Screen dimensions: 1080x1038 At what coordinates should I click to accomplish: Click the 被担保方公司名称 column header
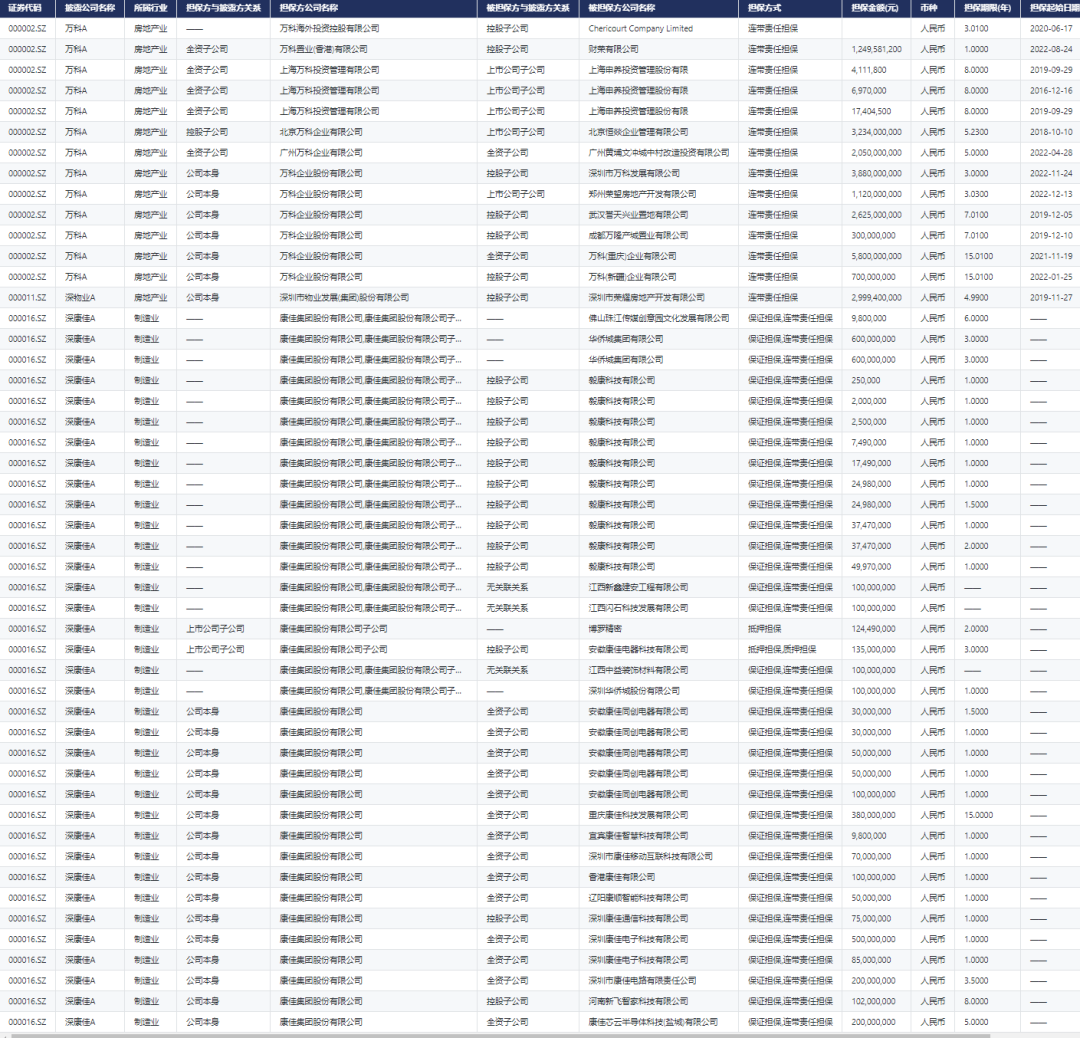(x=621, y=8)
